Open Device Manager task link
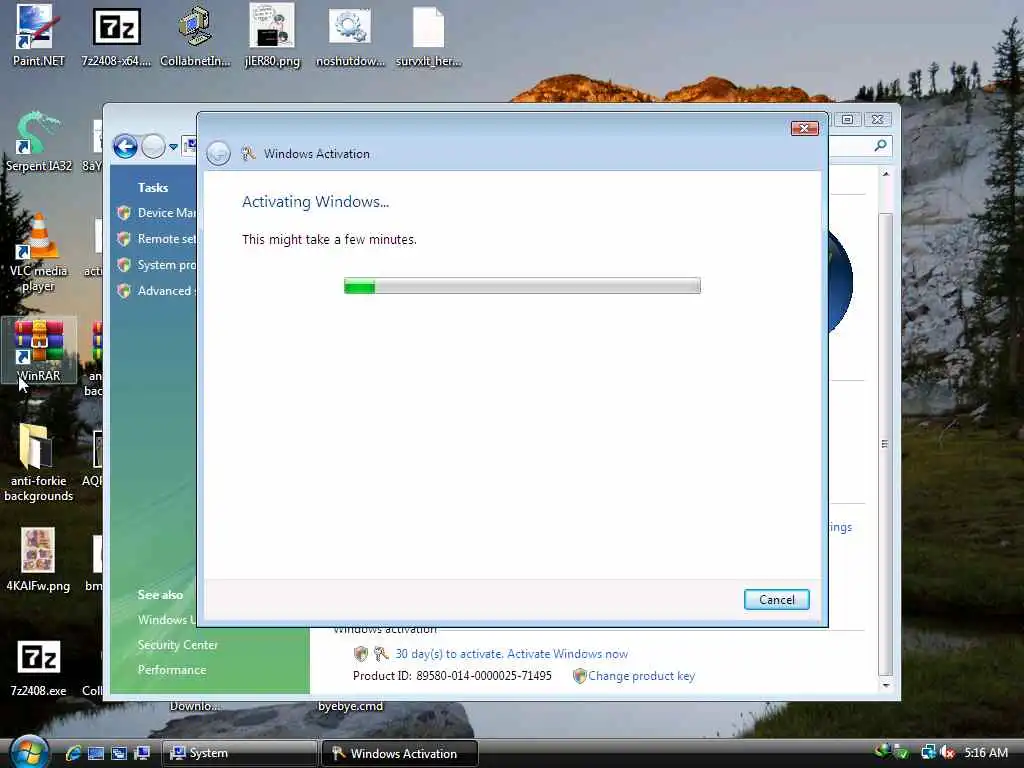This screenshot has width=1024, height=768. pyautogui.click(x=167, y=213)
